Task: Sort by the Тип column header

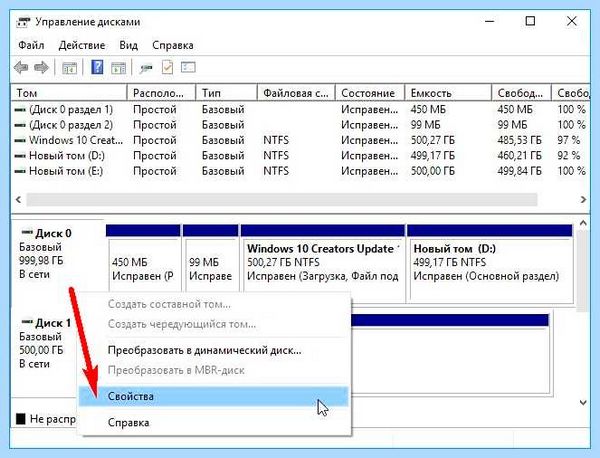Action: [226, 93]
